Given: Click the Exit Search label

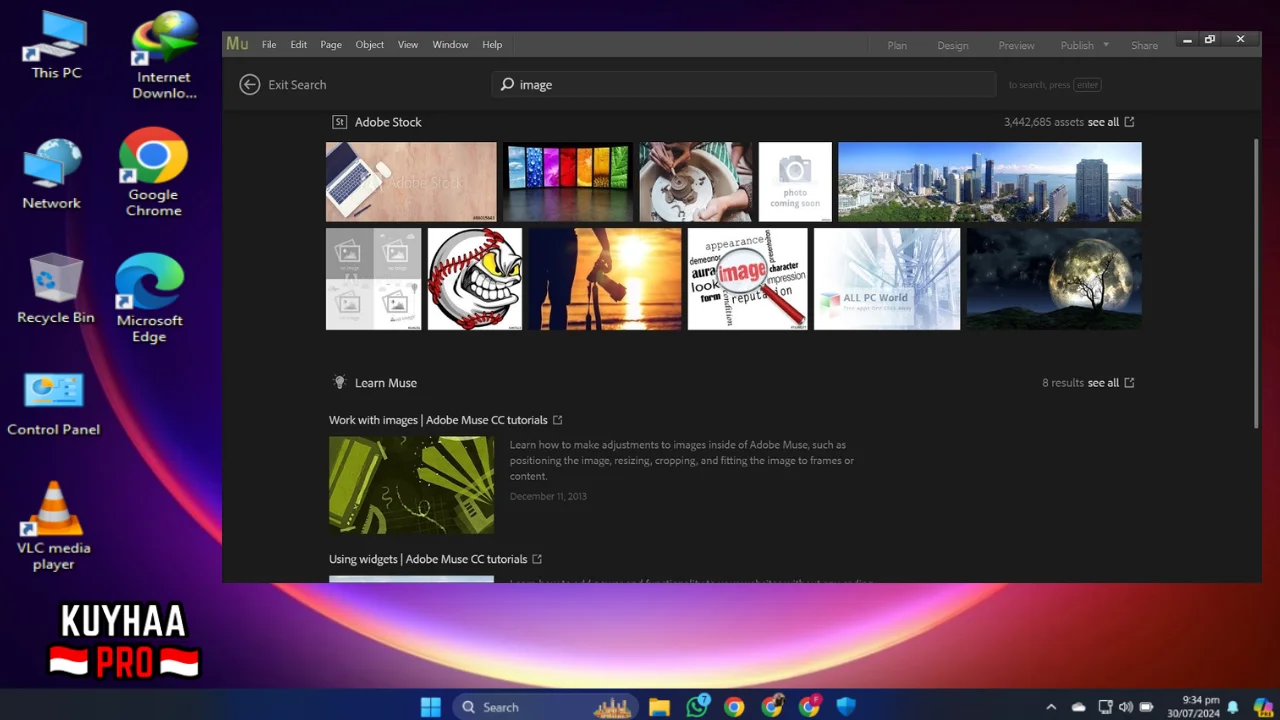Looking at the screenshot, I should [297, 85].
